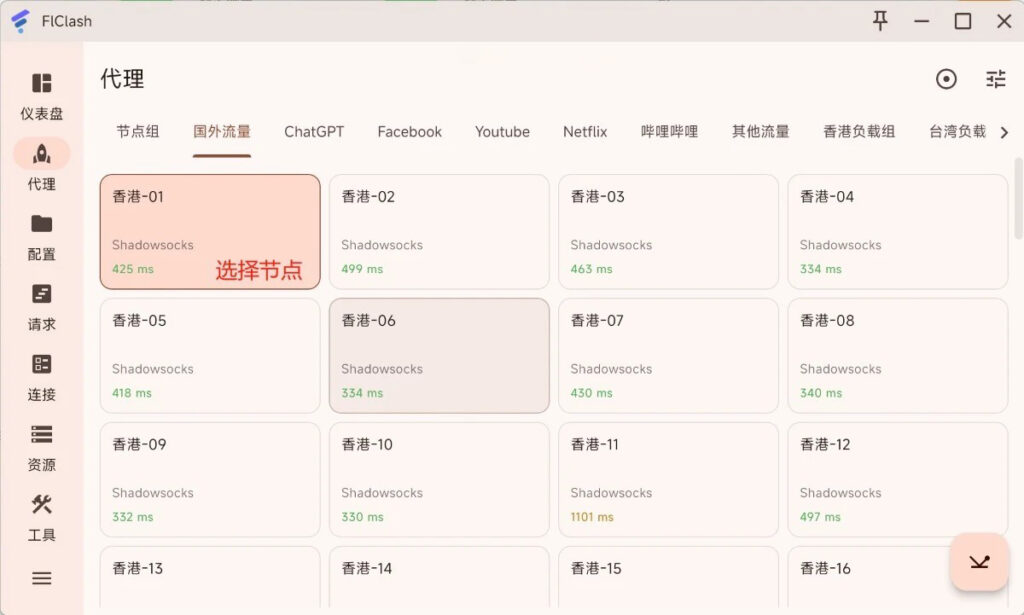Switch to the ChatGPT tab
The height and width of the screenshot is (615, 1024).
tap(314, 131)
